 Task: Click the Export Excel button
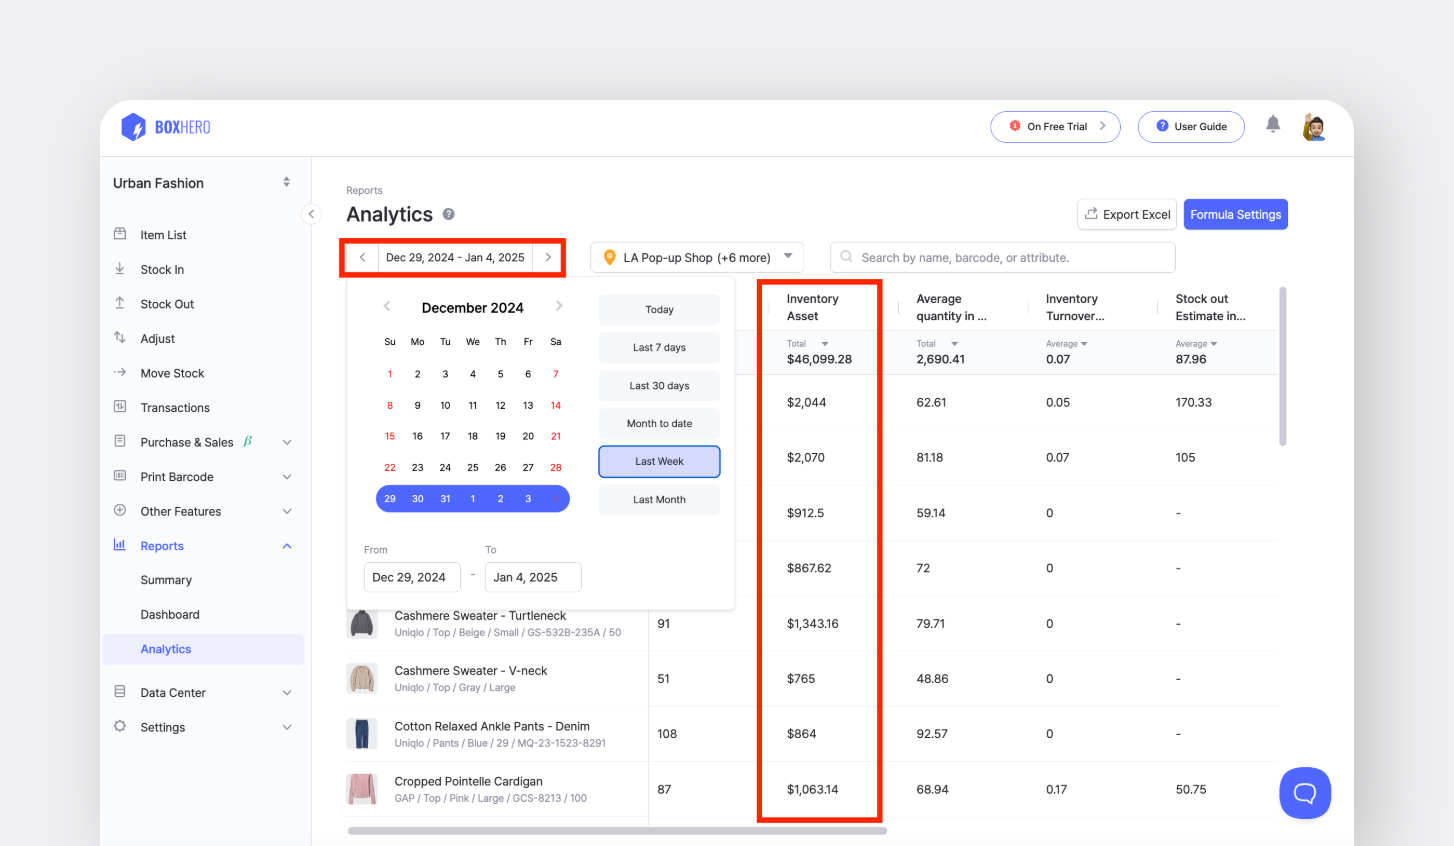pos(1126,215)
